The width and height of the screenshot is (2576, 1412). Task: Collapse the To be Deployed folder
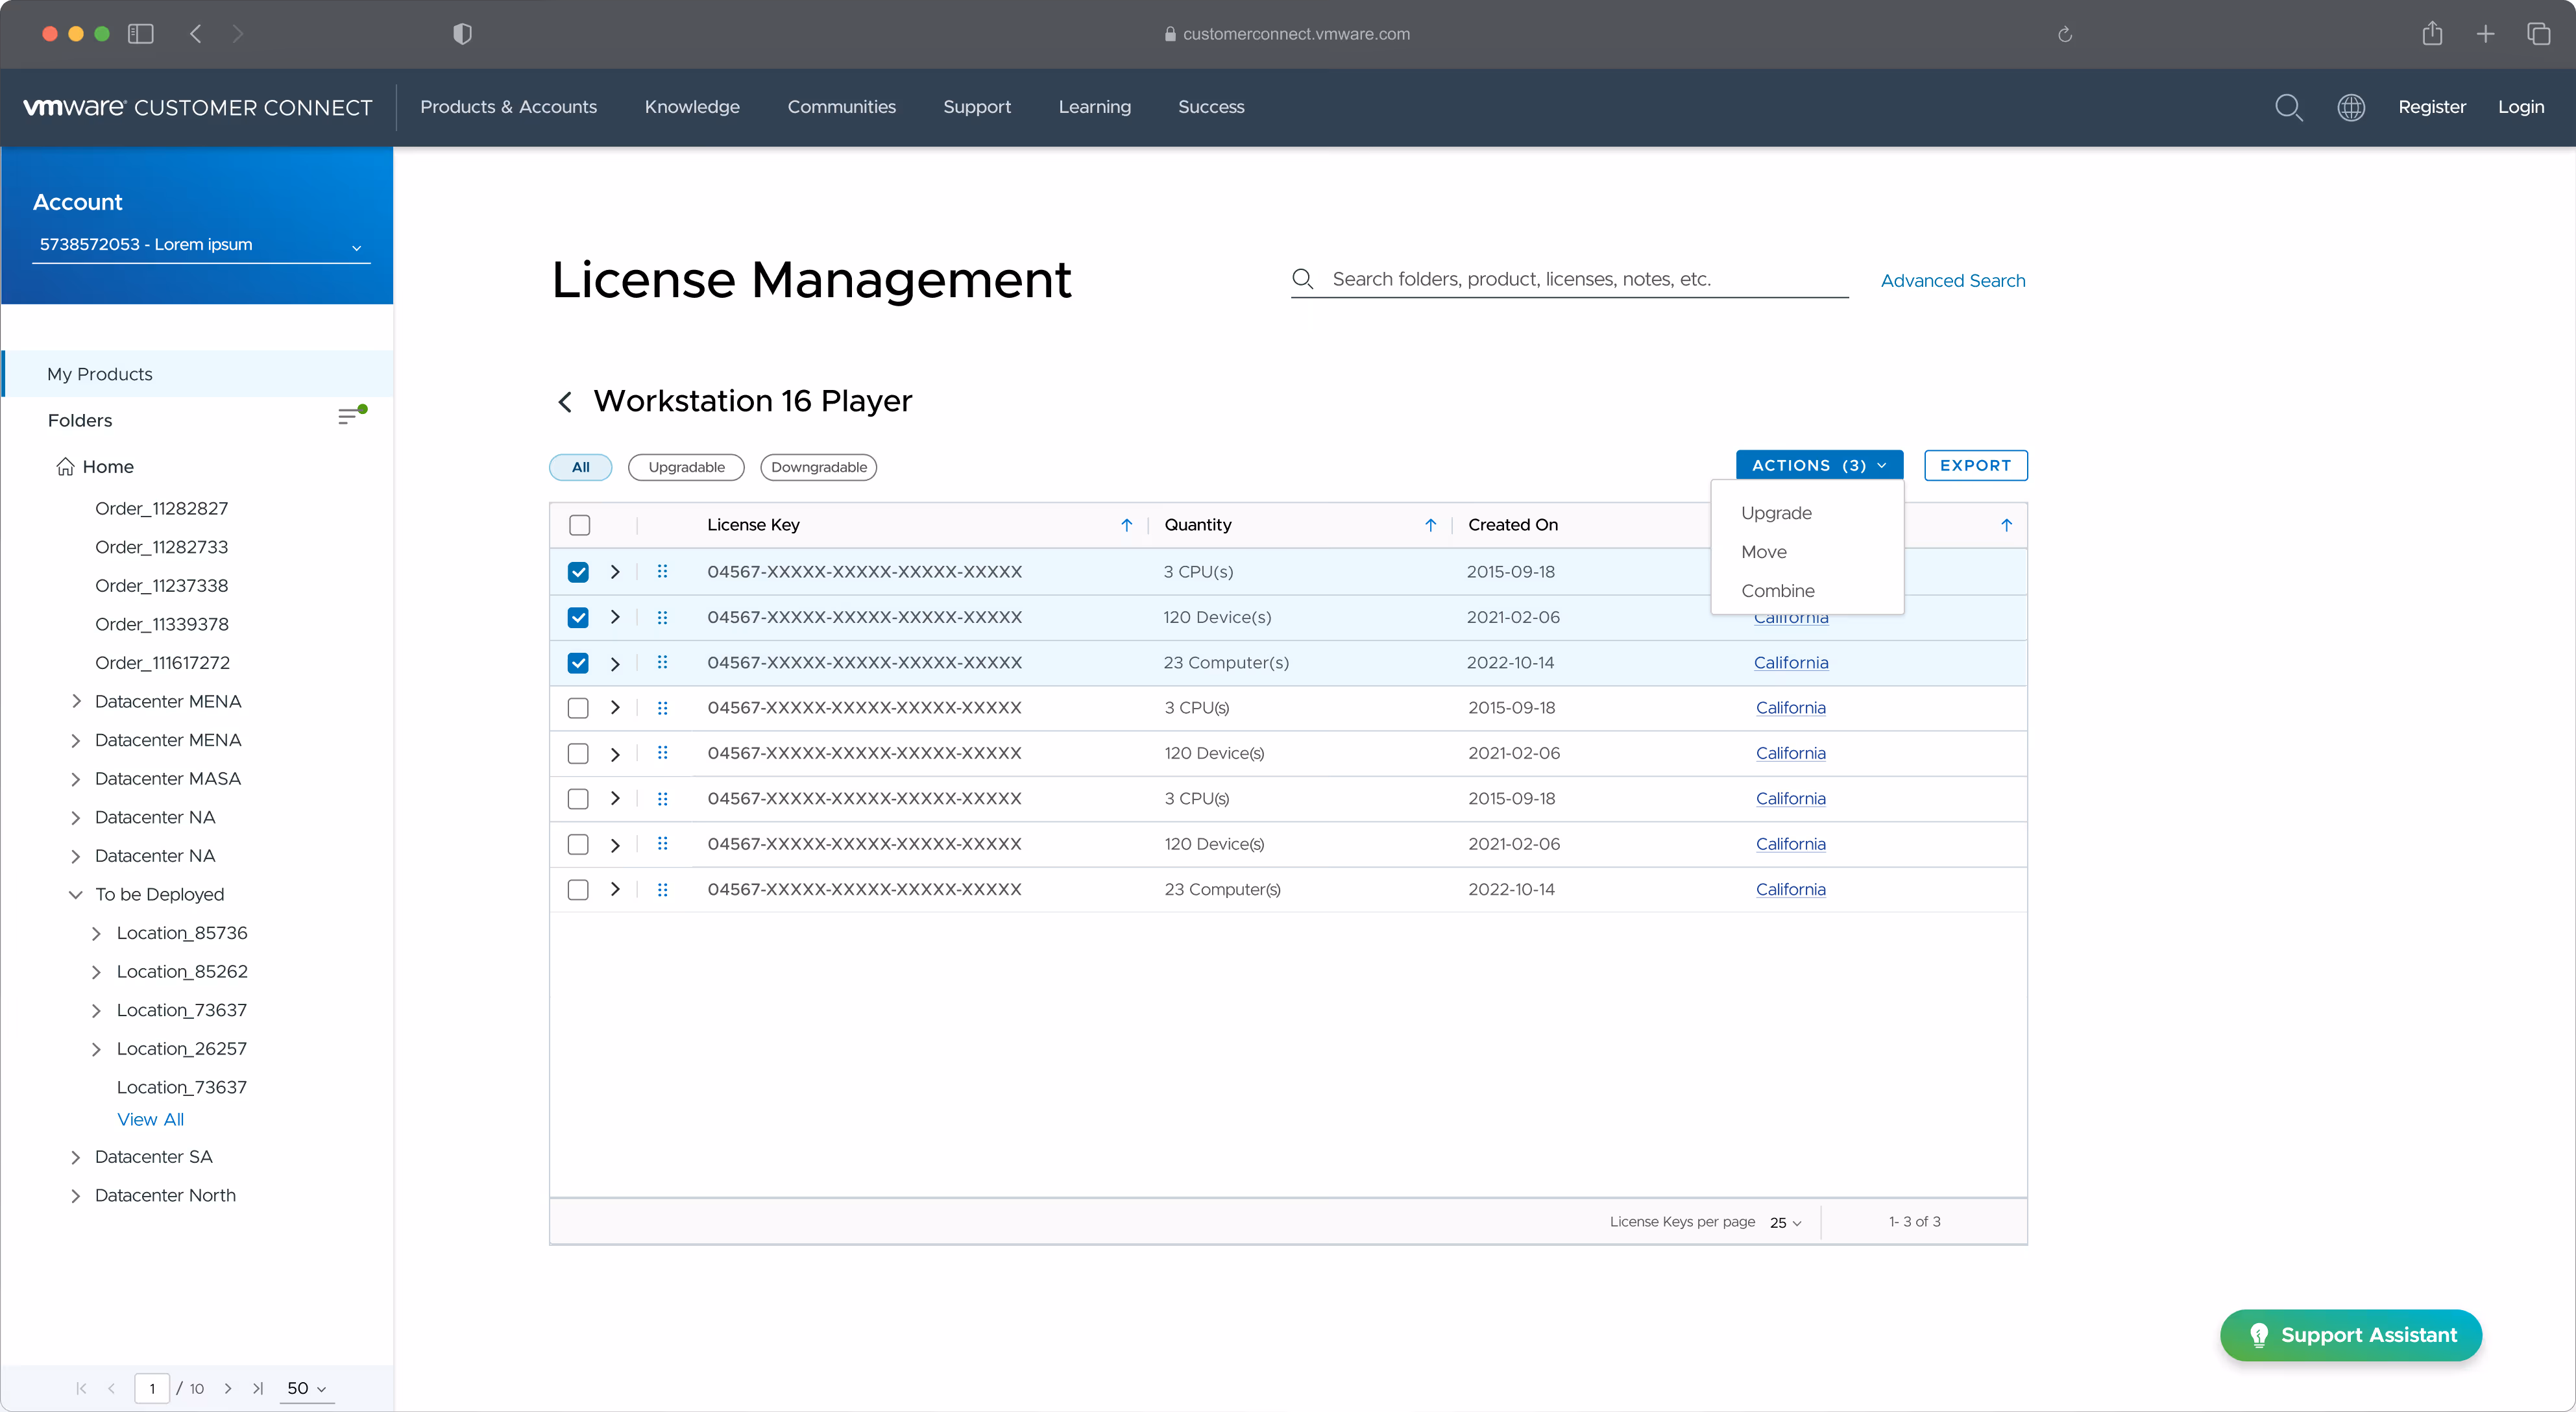76,894
